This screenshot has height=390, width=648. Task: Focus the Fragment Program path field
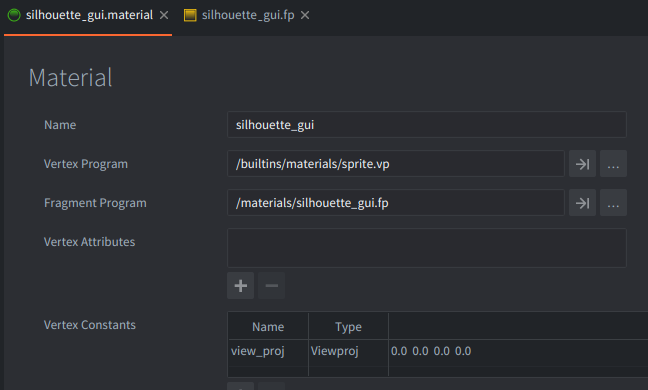coord(396,203)
